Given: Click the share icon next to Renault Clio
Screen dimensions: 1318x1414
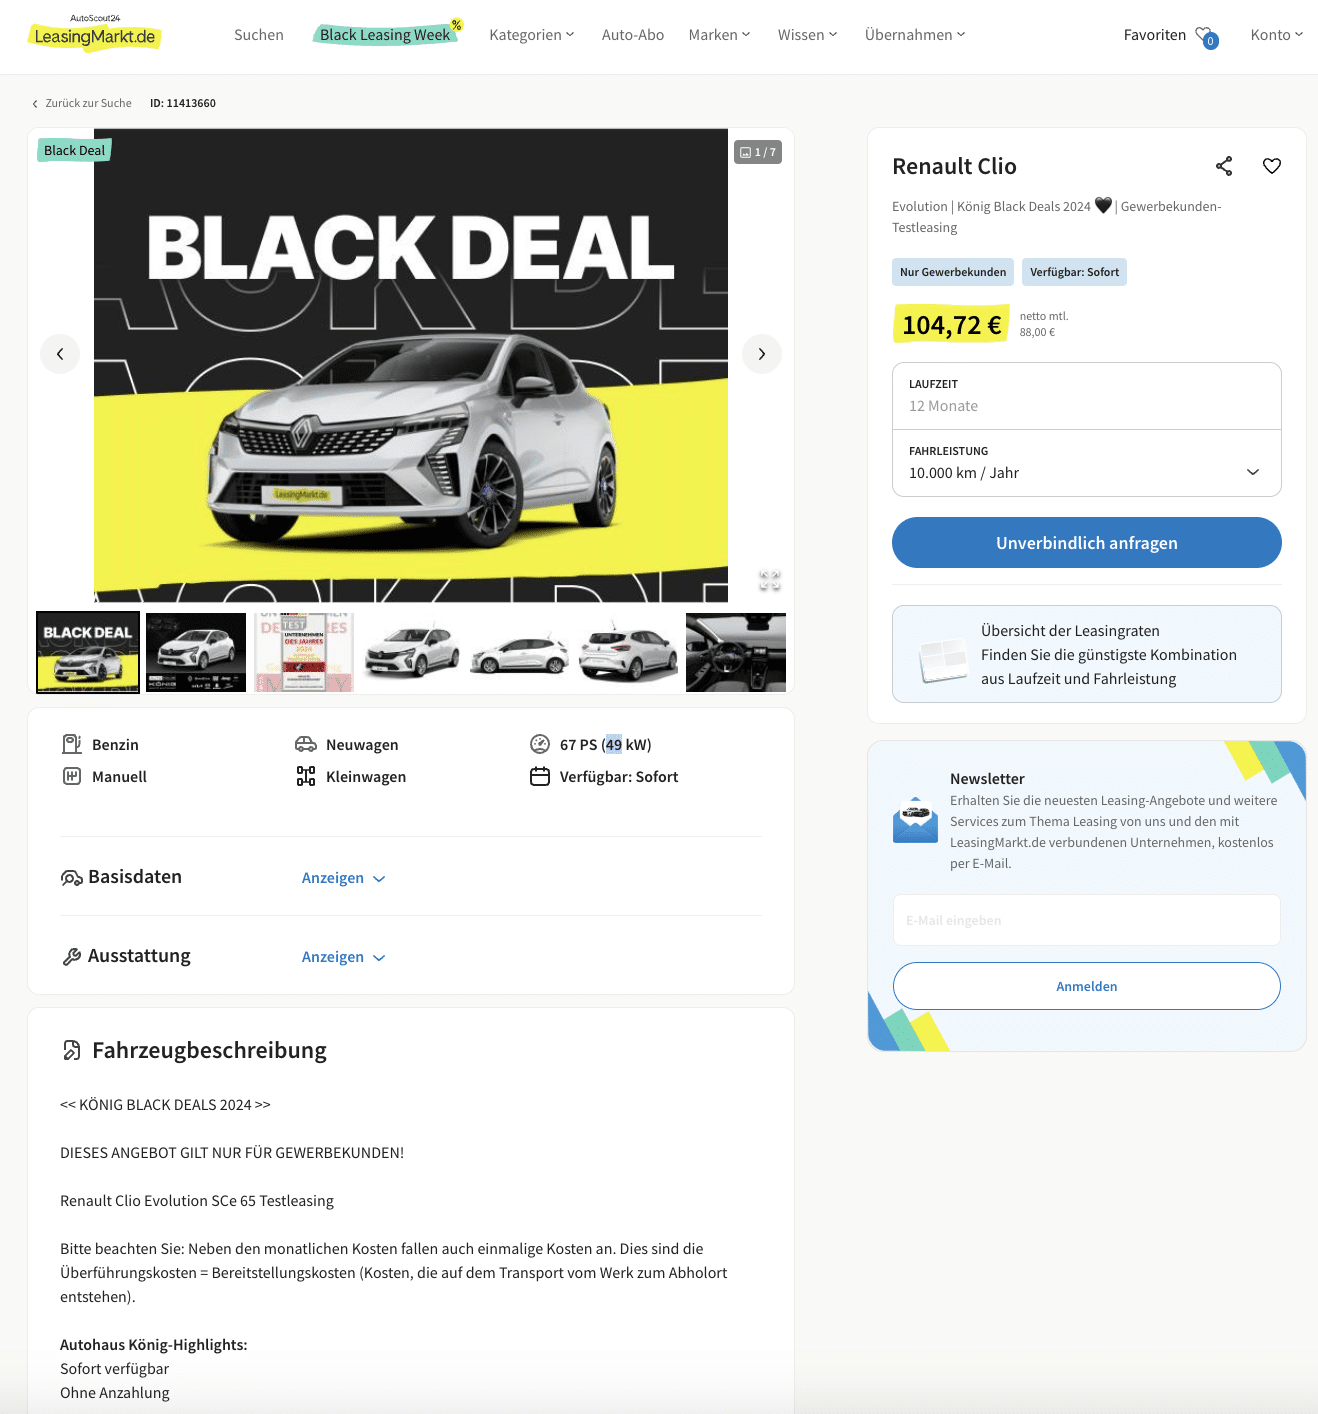Looking at the screenshot, I should click(1224, 166).
